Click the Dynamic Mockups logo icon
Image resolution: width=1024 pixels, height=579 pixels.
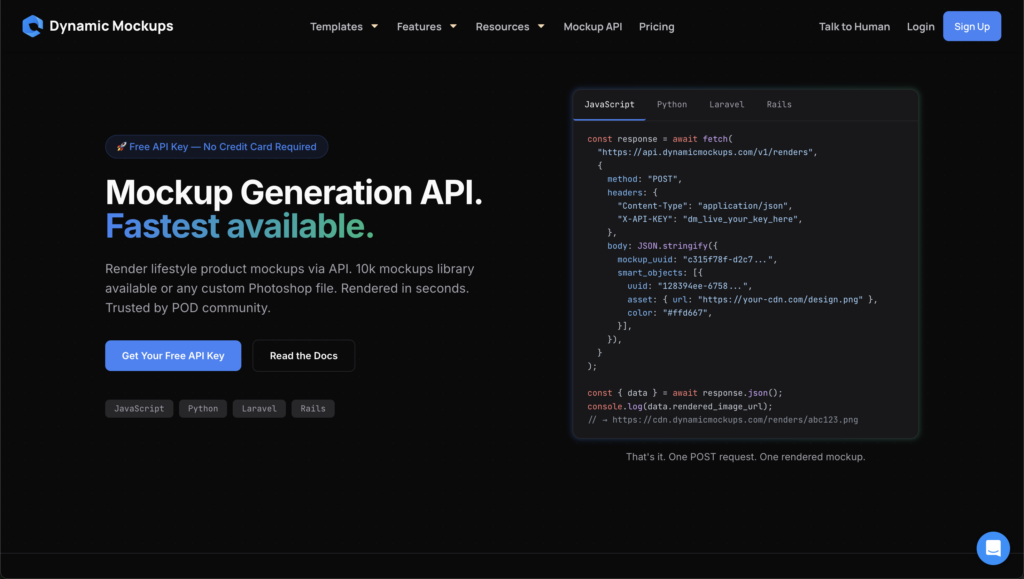point(32,26)
